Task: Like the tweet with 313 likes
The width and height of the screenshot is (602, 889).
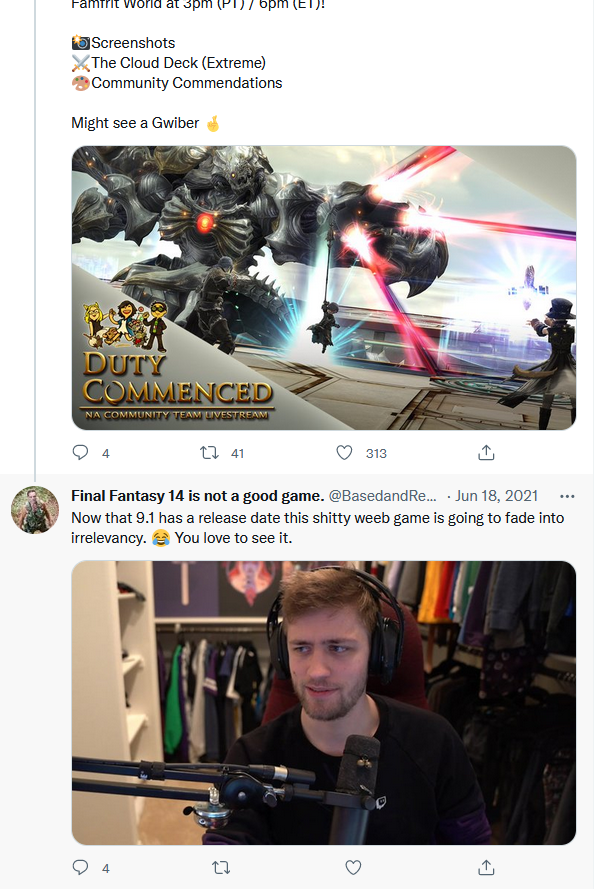Action: (344, 452)
